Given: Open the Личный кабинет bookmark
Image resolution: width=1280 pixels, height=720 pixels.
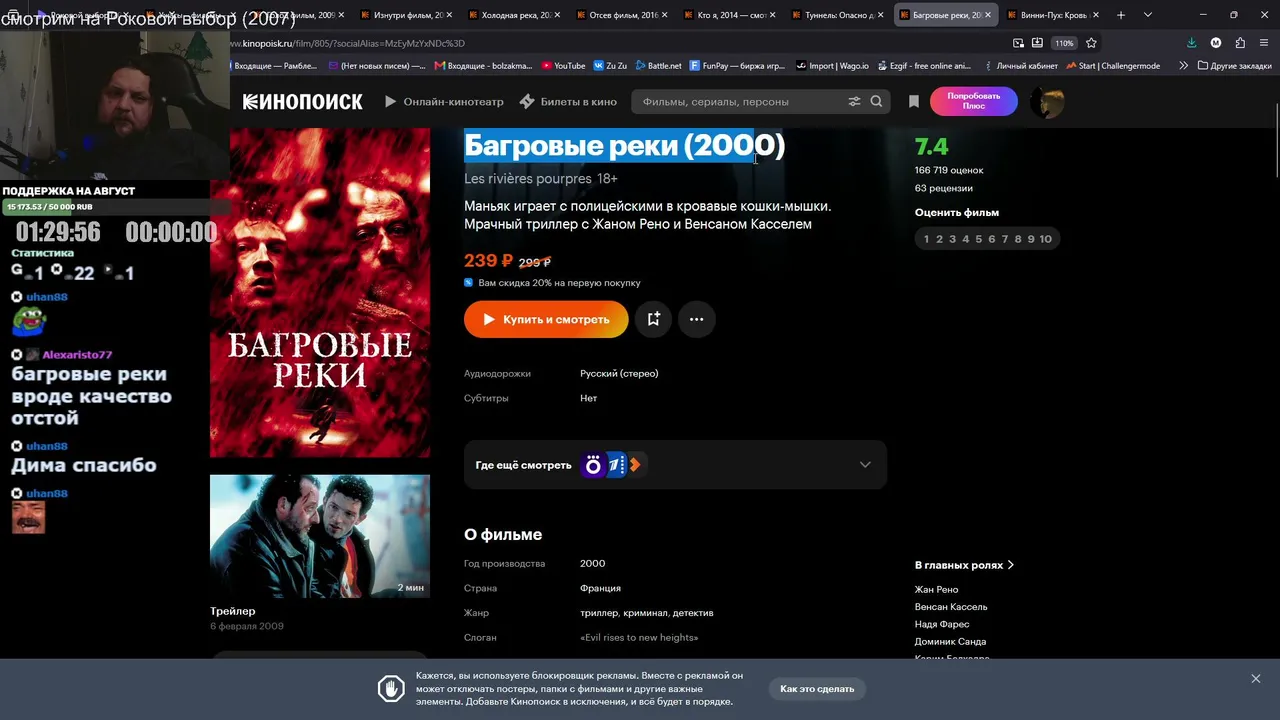Looking at the screenshot, I should pyautogui.click(x=1020, y=66).
